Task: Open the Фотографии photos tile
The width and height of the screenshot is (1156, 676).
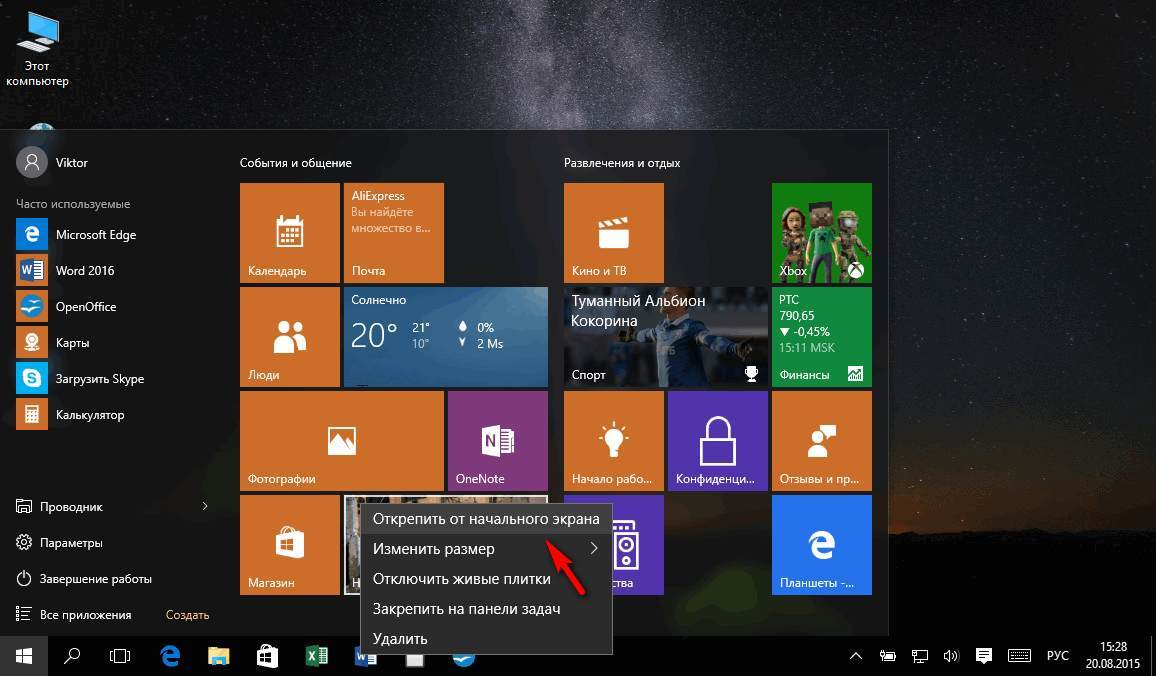Action: pos(341,440)
